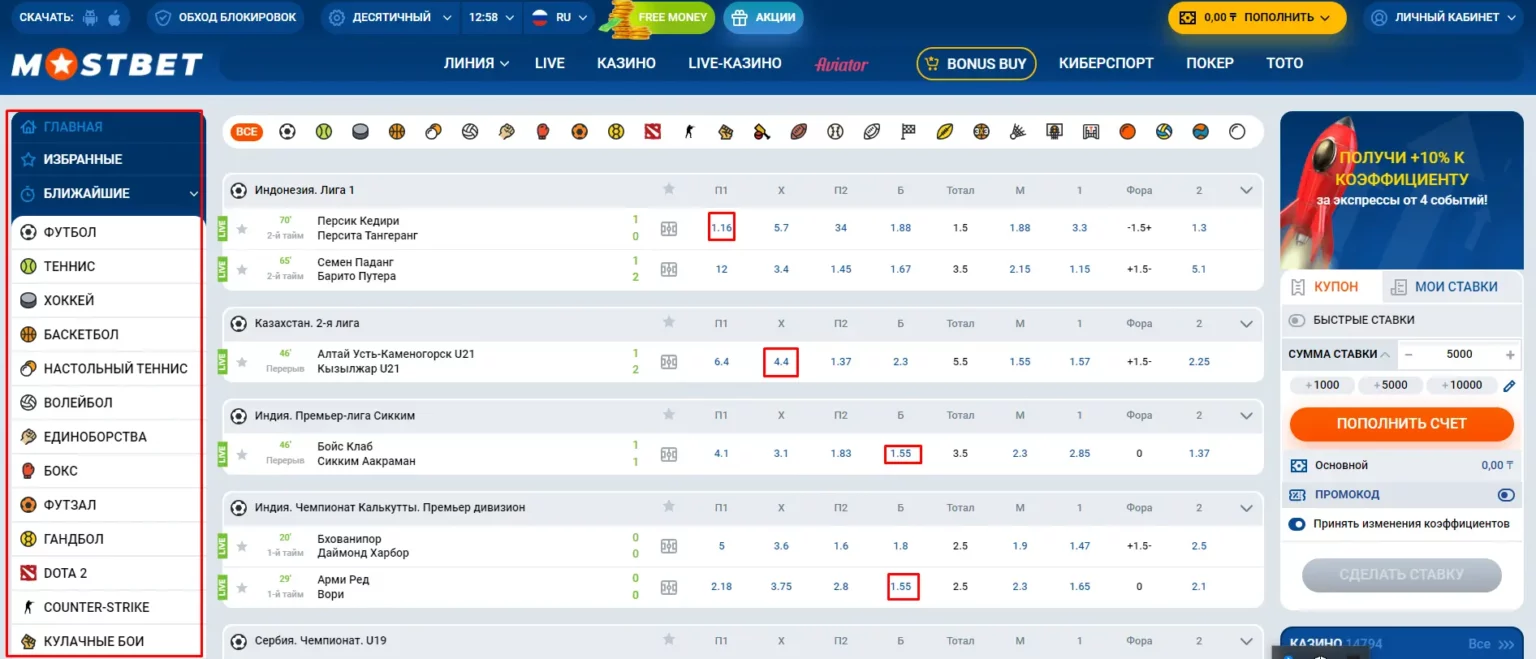This screenshot has width=1536, height=659.
Task: Filter by checkered racing flag icon
Action: pyautogui.click(x=908, y=131)
